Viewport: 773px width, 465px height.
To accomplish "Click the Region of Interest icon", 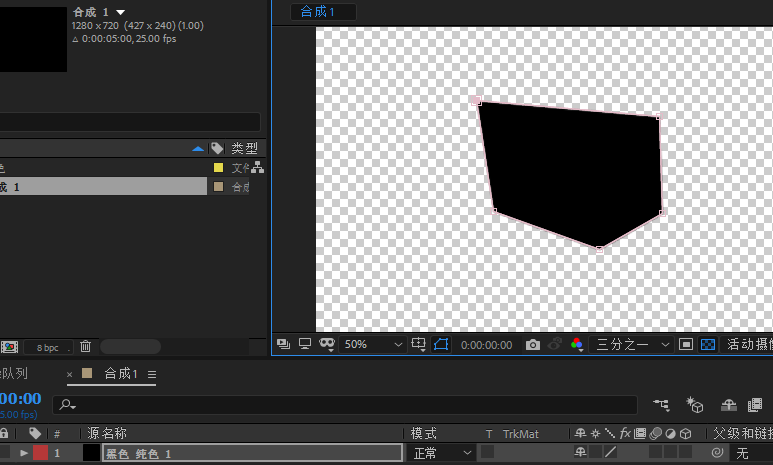I will pos(686,344).
